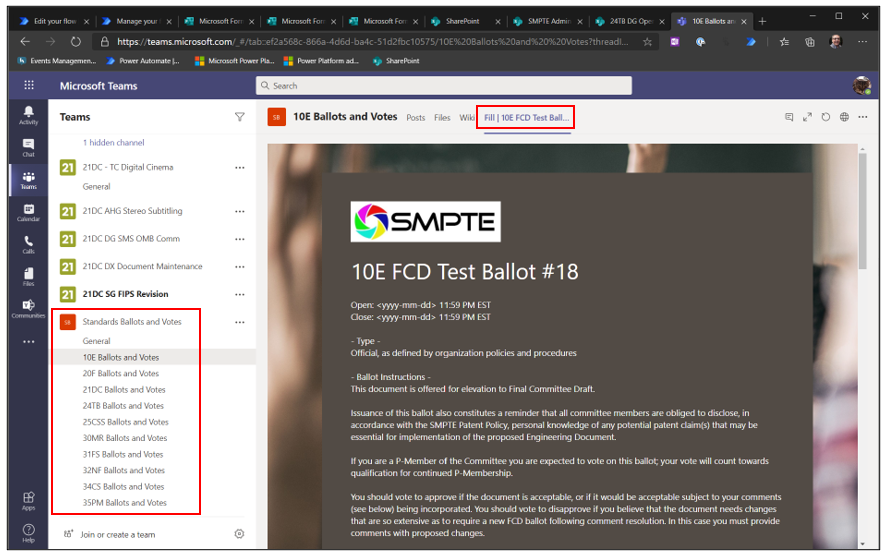Viewport: 886px width, 556px height.
Task: Open the Files app icon
Action: point(28,276)
